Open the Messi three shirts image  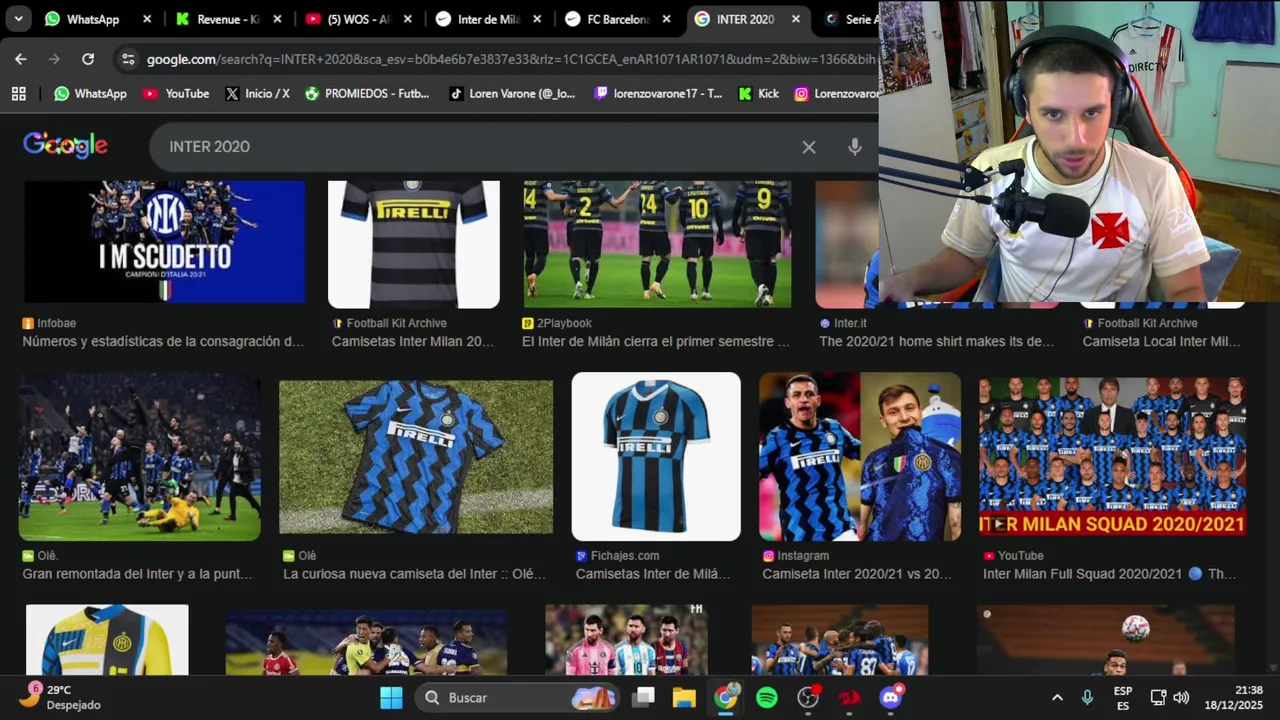click(626, 640)
